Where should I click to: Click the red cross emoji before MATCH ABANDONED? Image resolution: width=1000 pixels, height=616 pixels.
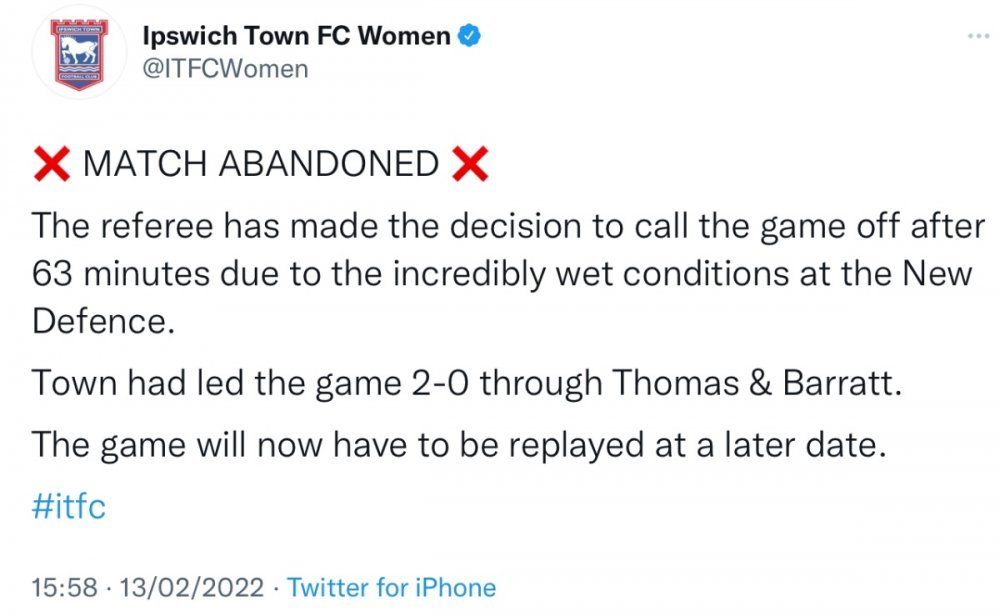coord(51,164)
